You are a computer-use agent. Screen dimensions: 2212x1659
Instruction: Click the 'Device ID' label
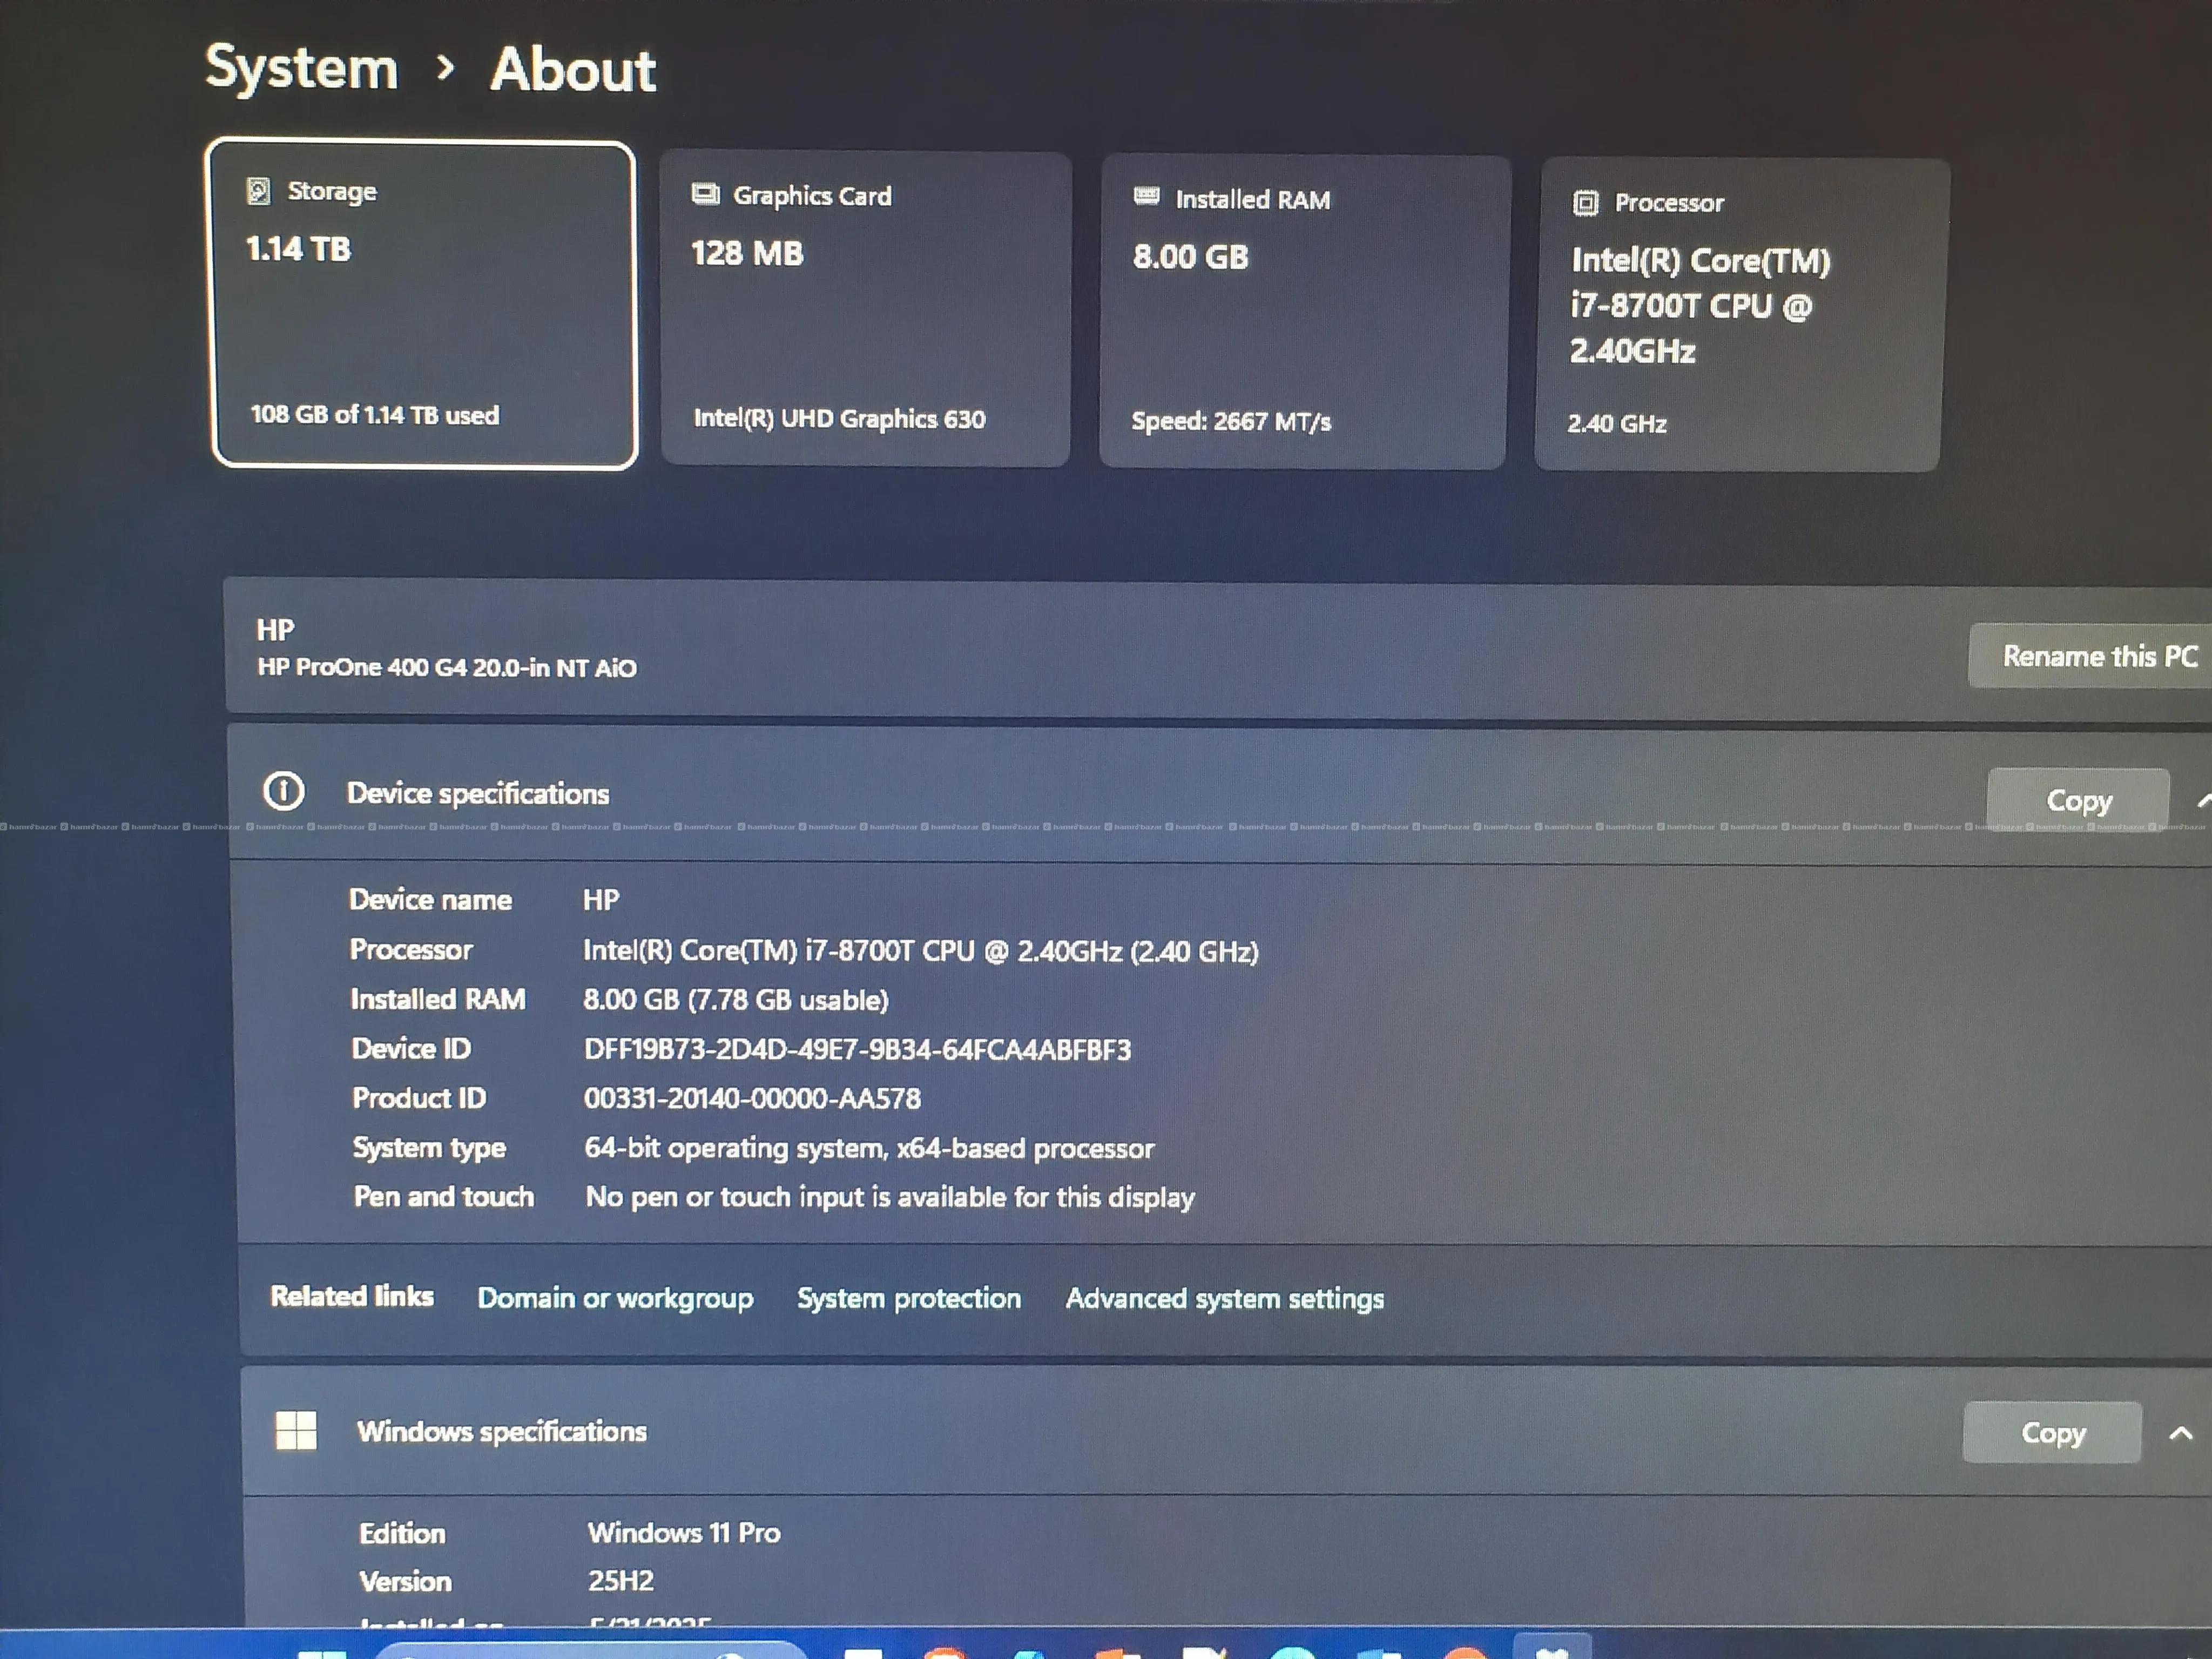click(411, 1048)
